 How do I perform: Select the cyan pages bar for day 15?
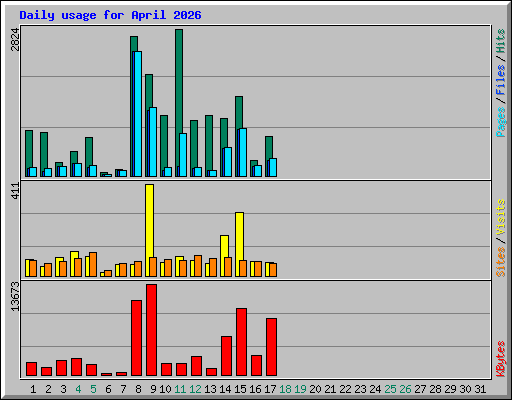(x=243, y=152)
